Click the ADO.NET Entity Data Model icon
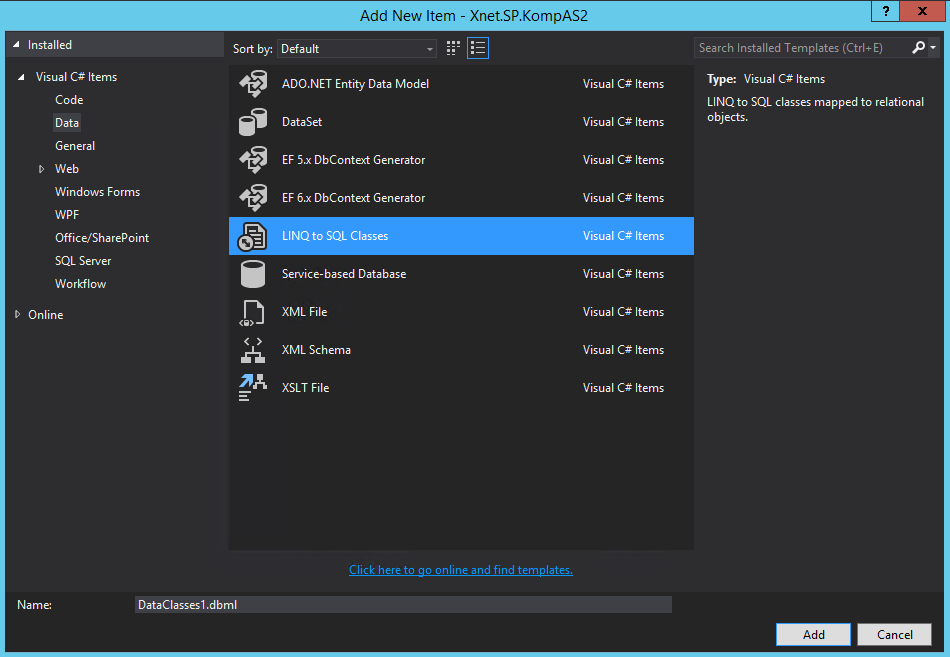 [252, 84]
